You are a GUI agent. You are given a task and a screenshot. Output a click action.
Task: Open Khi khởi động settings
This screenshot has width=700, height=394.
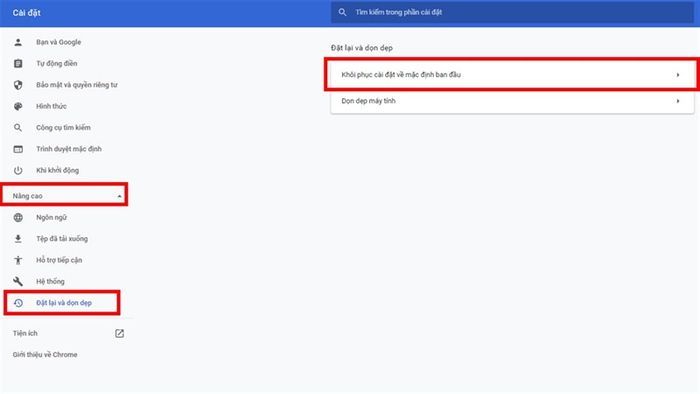click(58, 170)
